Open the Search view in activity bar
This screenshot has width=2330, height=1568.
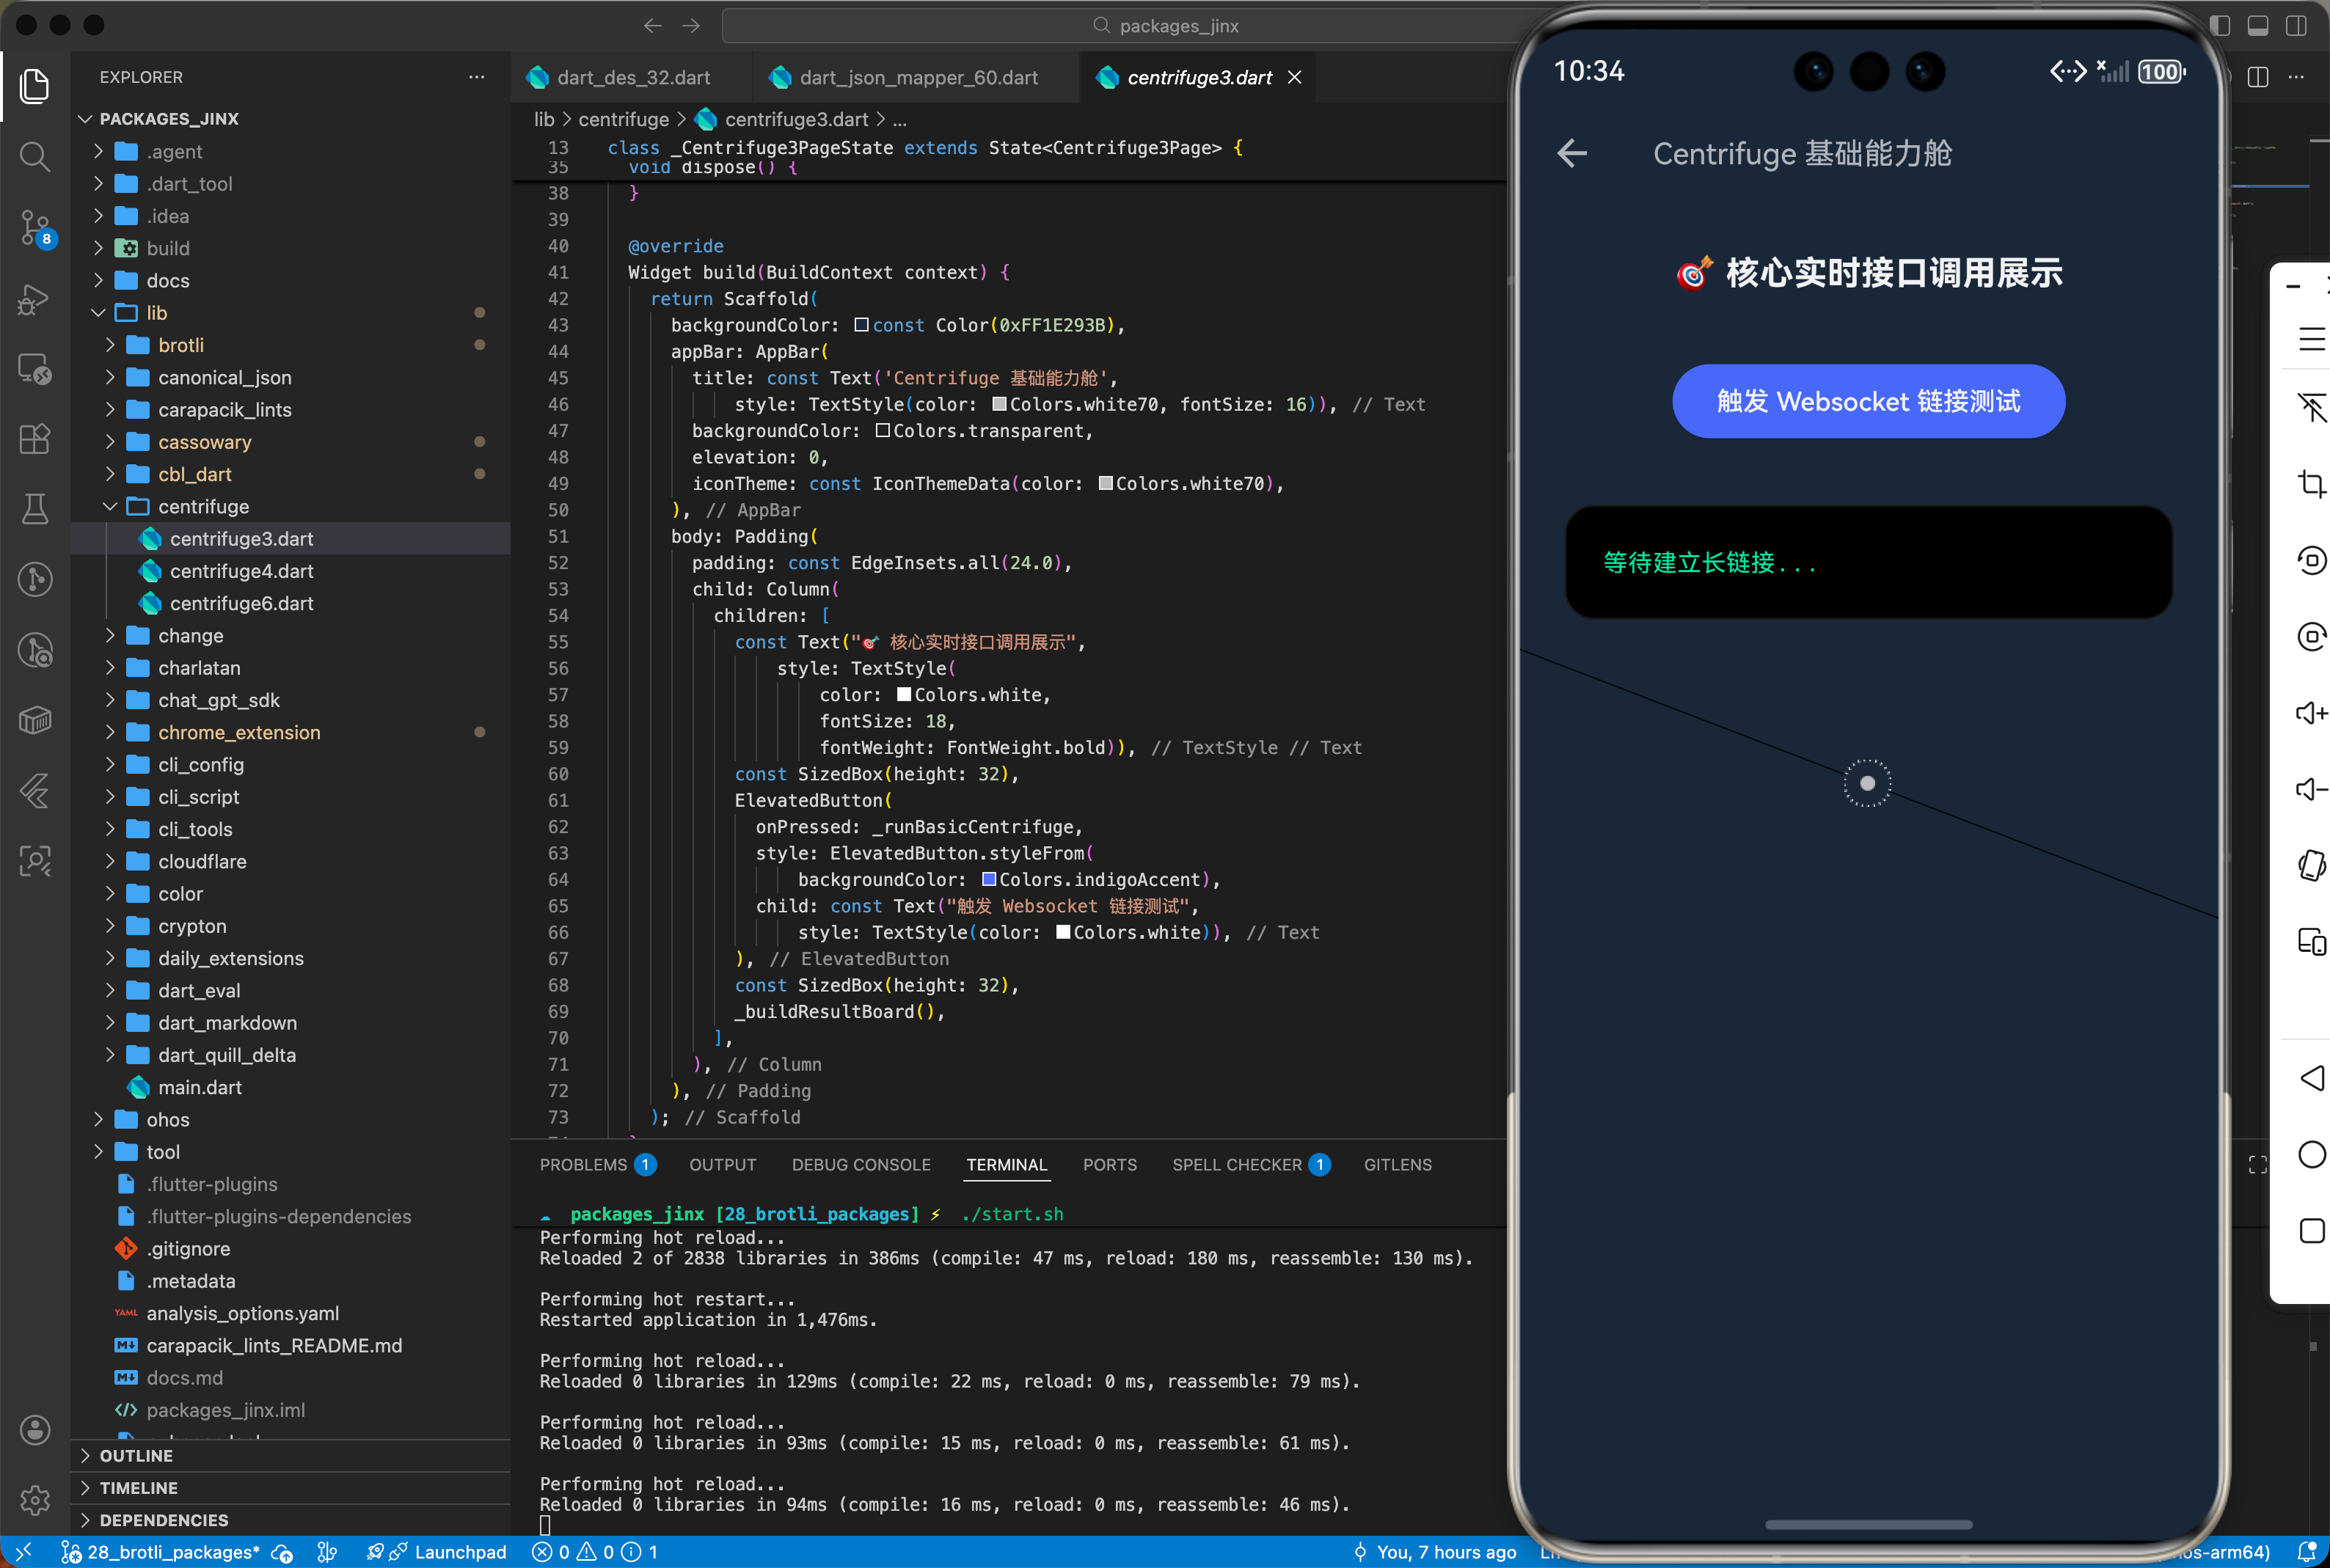[x=35, y=156]
